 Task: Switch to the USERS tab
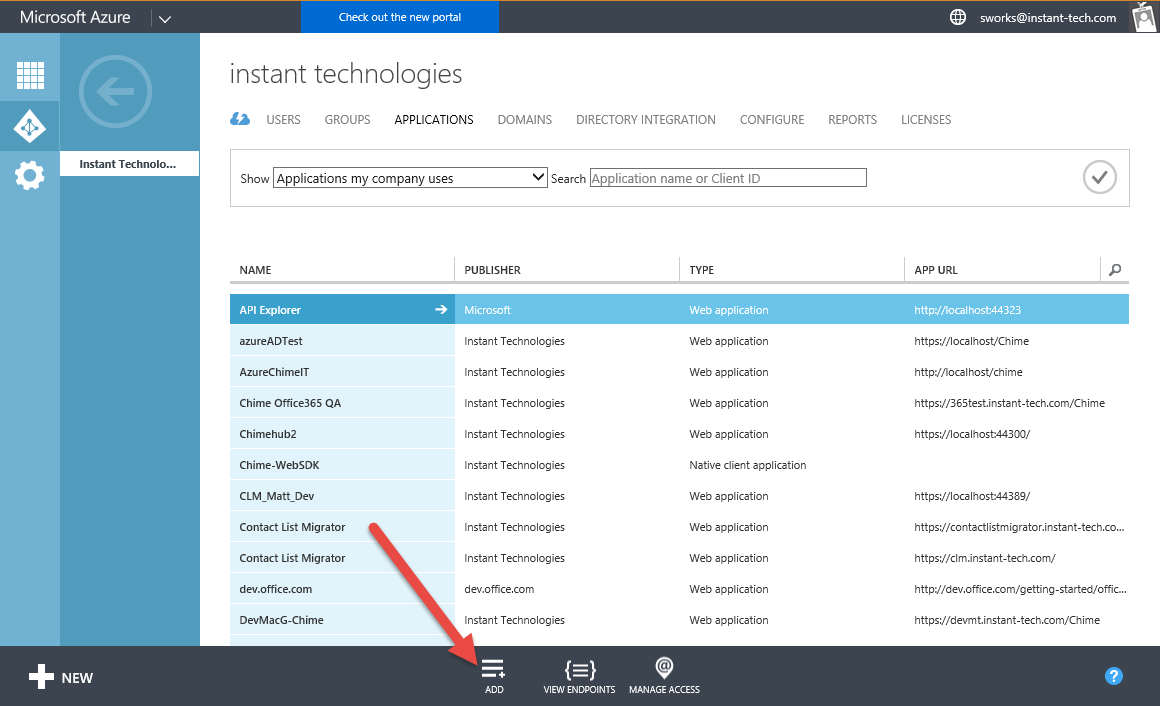283,119
